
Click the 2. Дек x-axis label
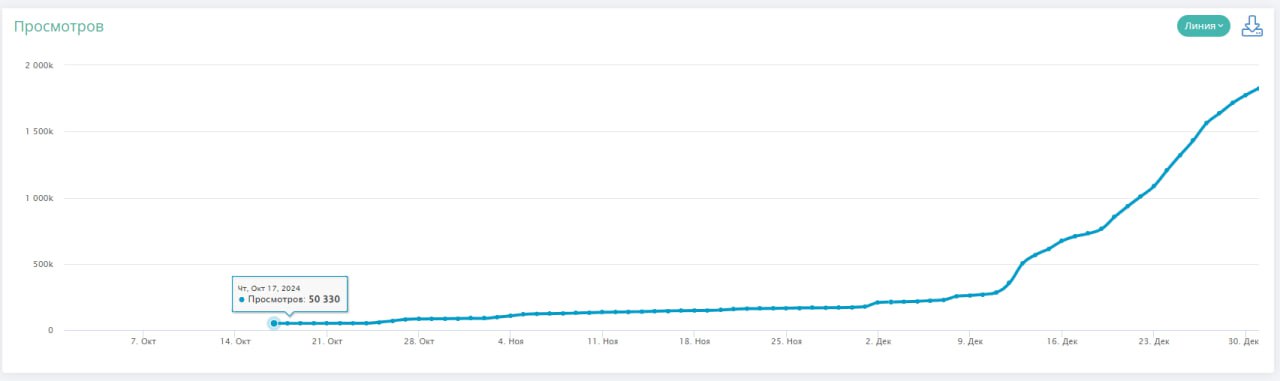click(x=879, y=342)
